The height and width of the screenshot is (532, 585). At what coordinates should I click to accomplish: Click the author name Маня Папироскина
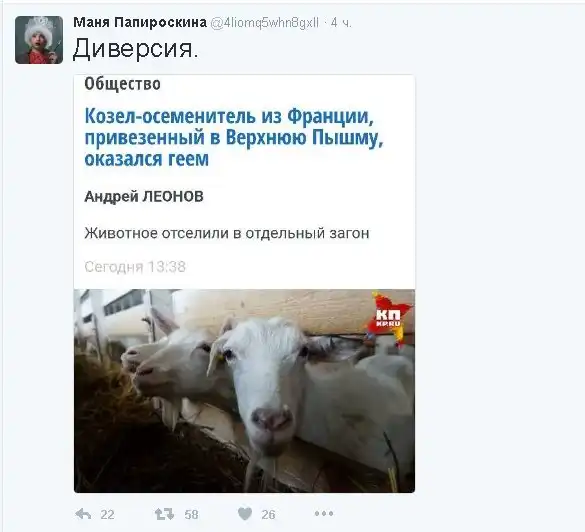pos(140,22)
